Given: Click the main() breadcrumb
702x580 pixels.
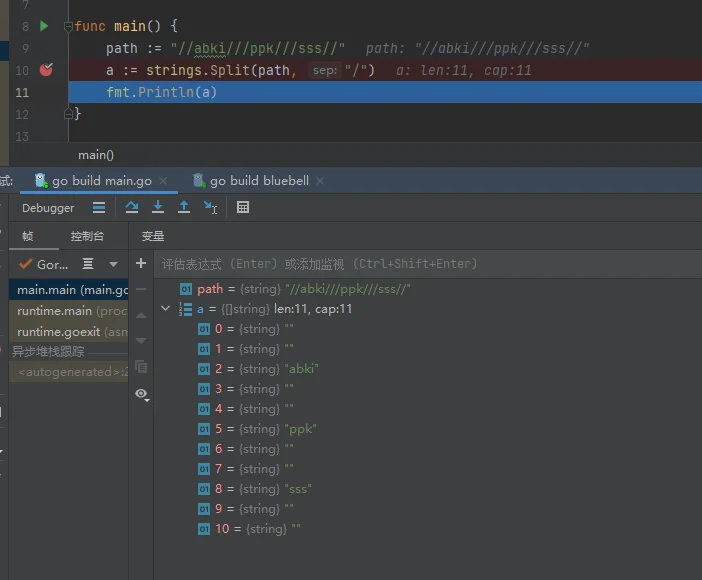Looking at the screenshot, I should pos(96,155).
